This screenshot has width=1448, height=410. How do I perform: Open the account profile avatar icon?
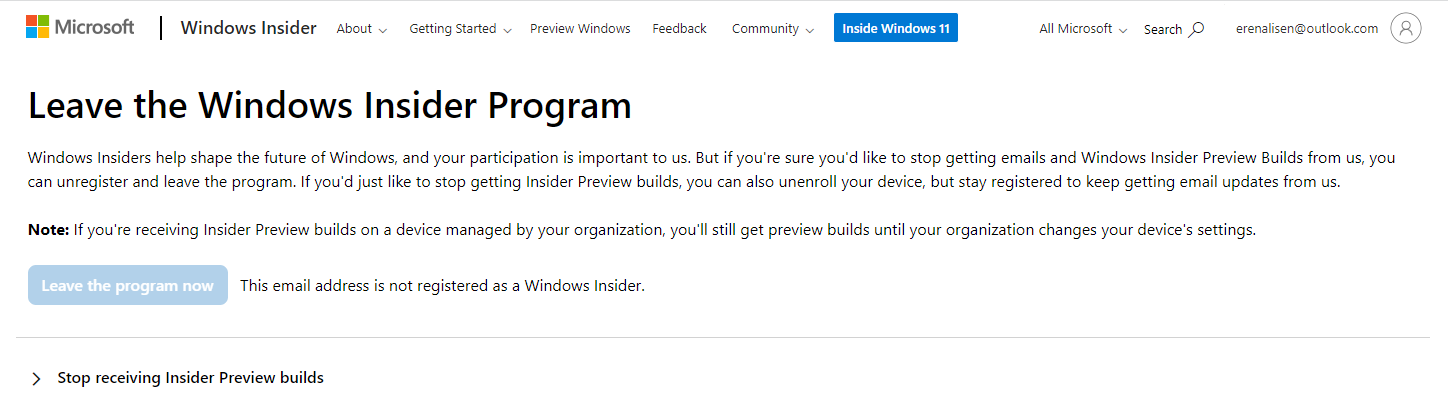1405,29
